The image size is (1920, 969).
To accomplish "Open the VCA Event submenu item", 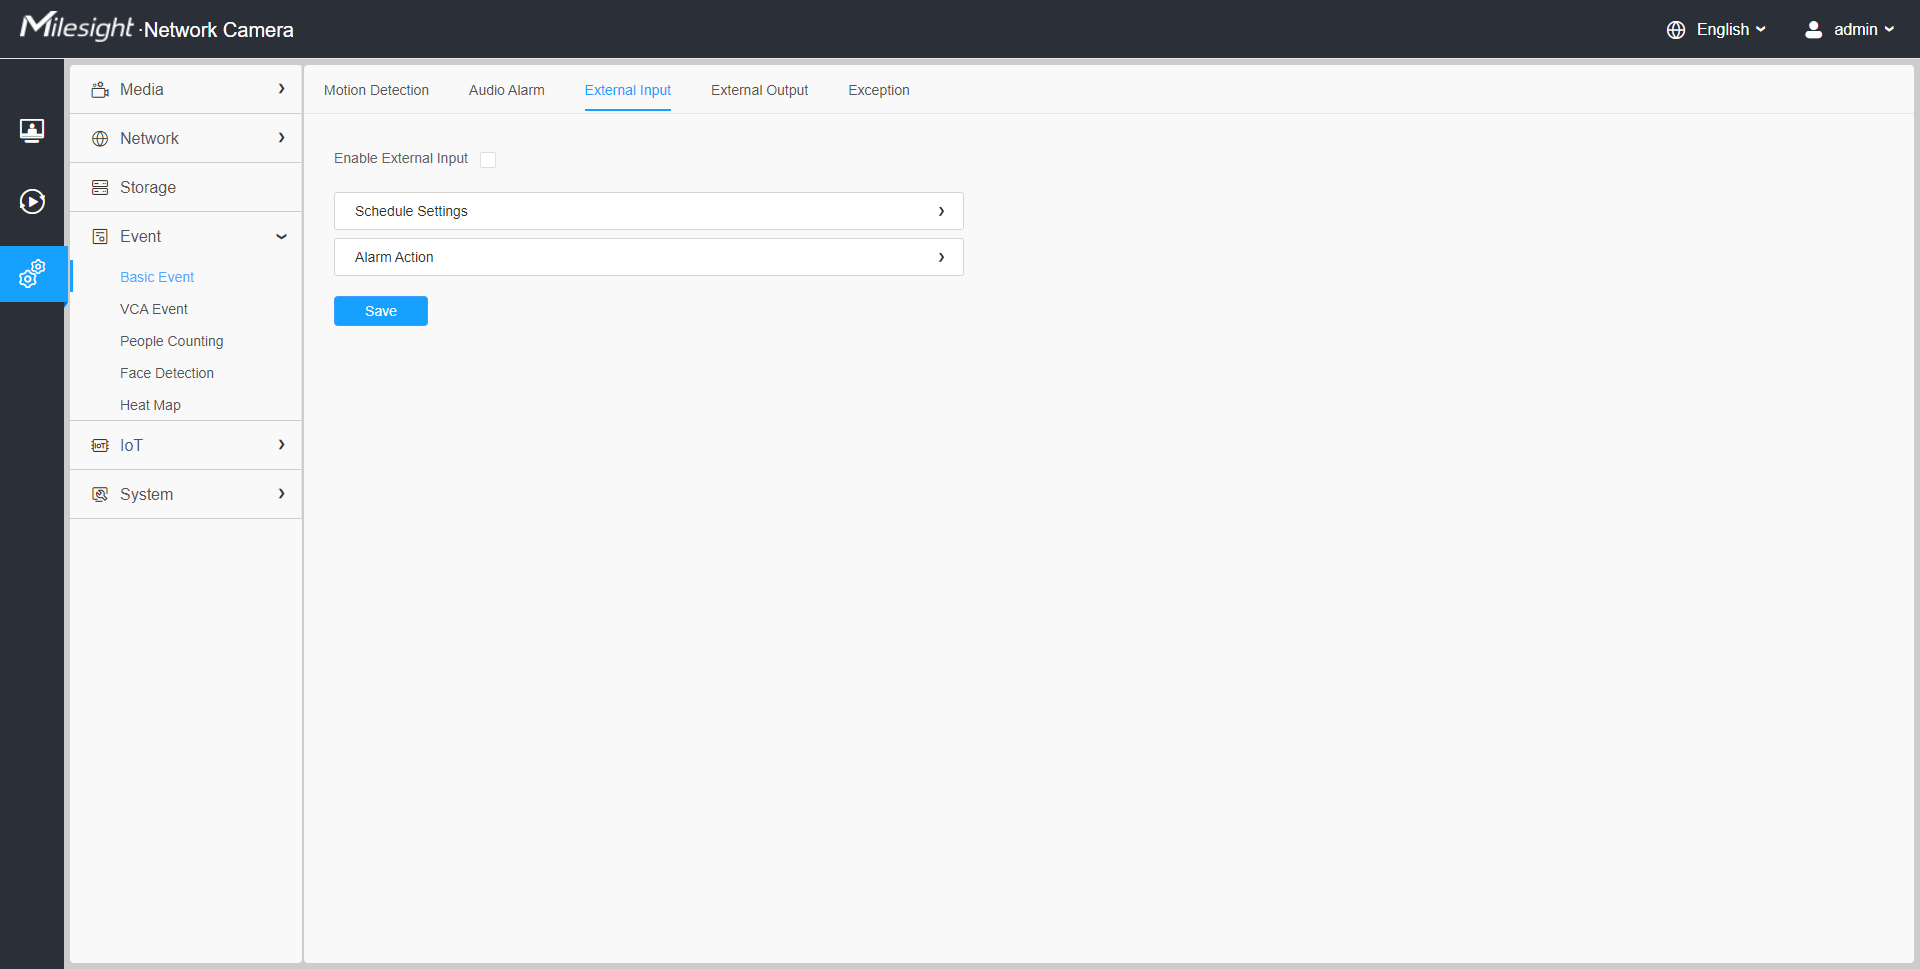I will pyautogui.click(x=154, y=309).
